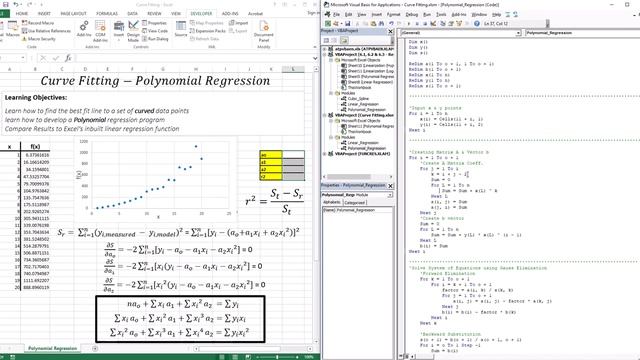640x360 pixels.
Task: Expand the VBAProject (FUNCRES.XLAM) node
Action: 325,154
